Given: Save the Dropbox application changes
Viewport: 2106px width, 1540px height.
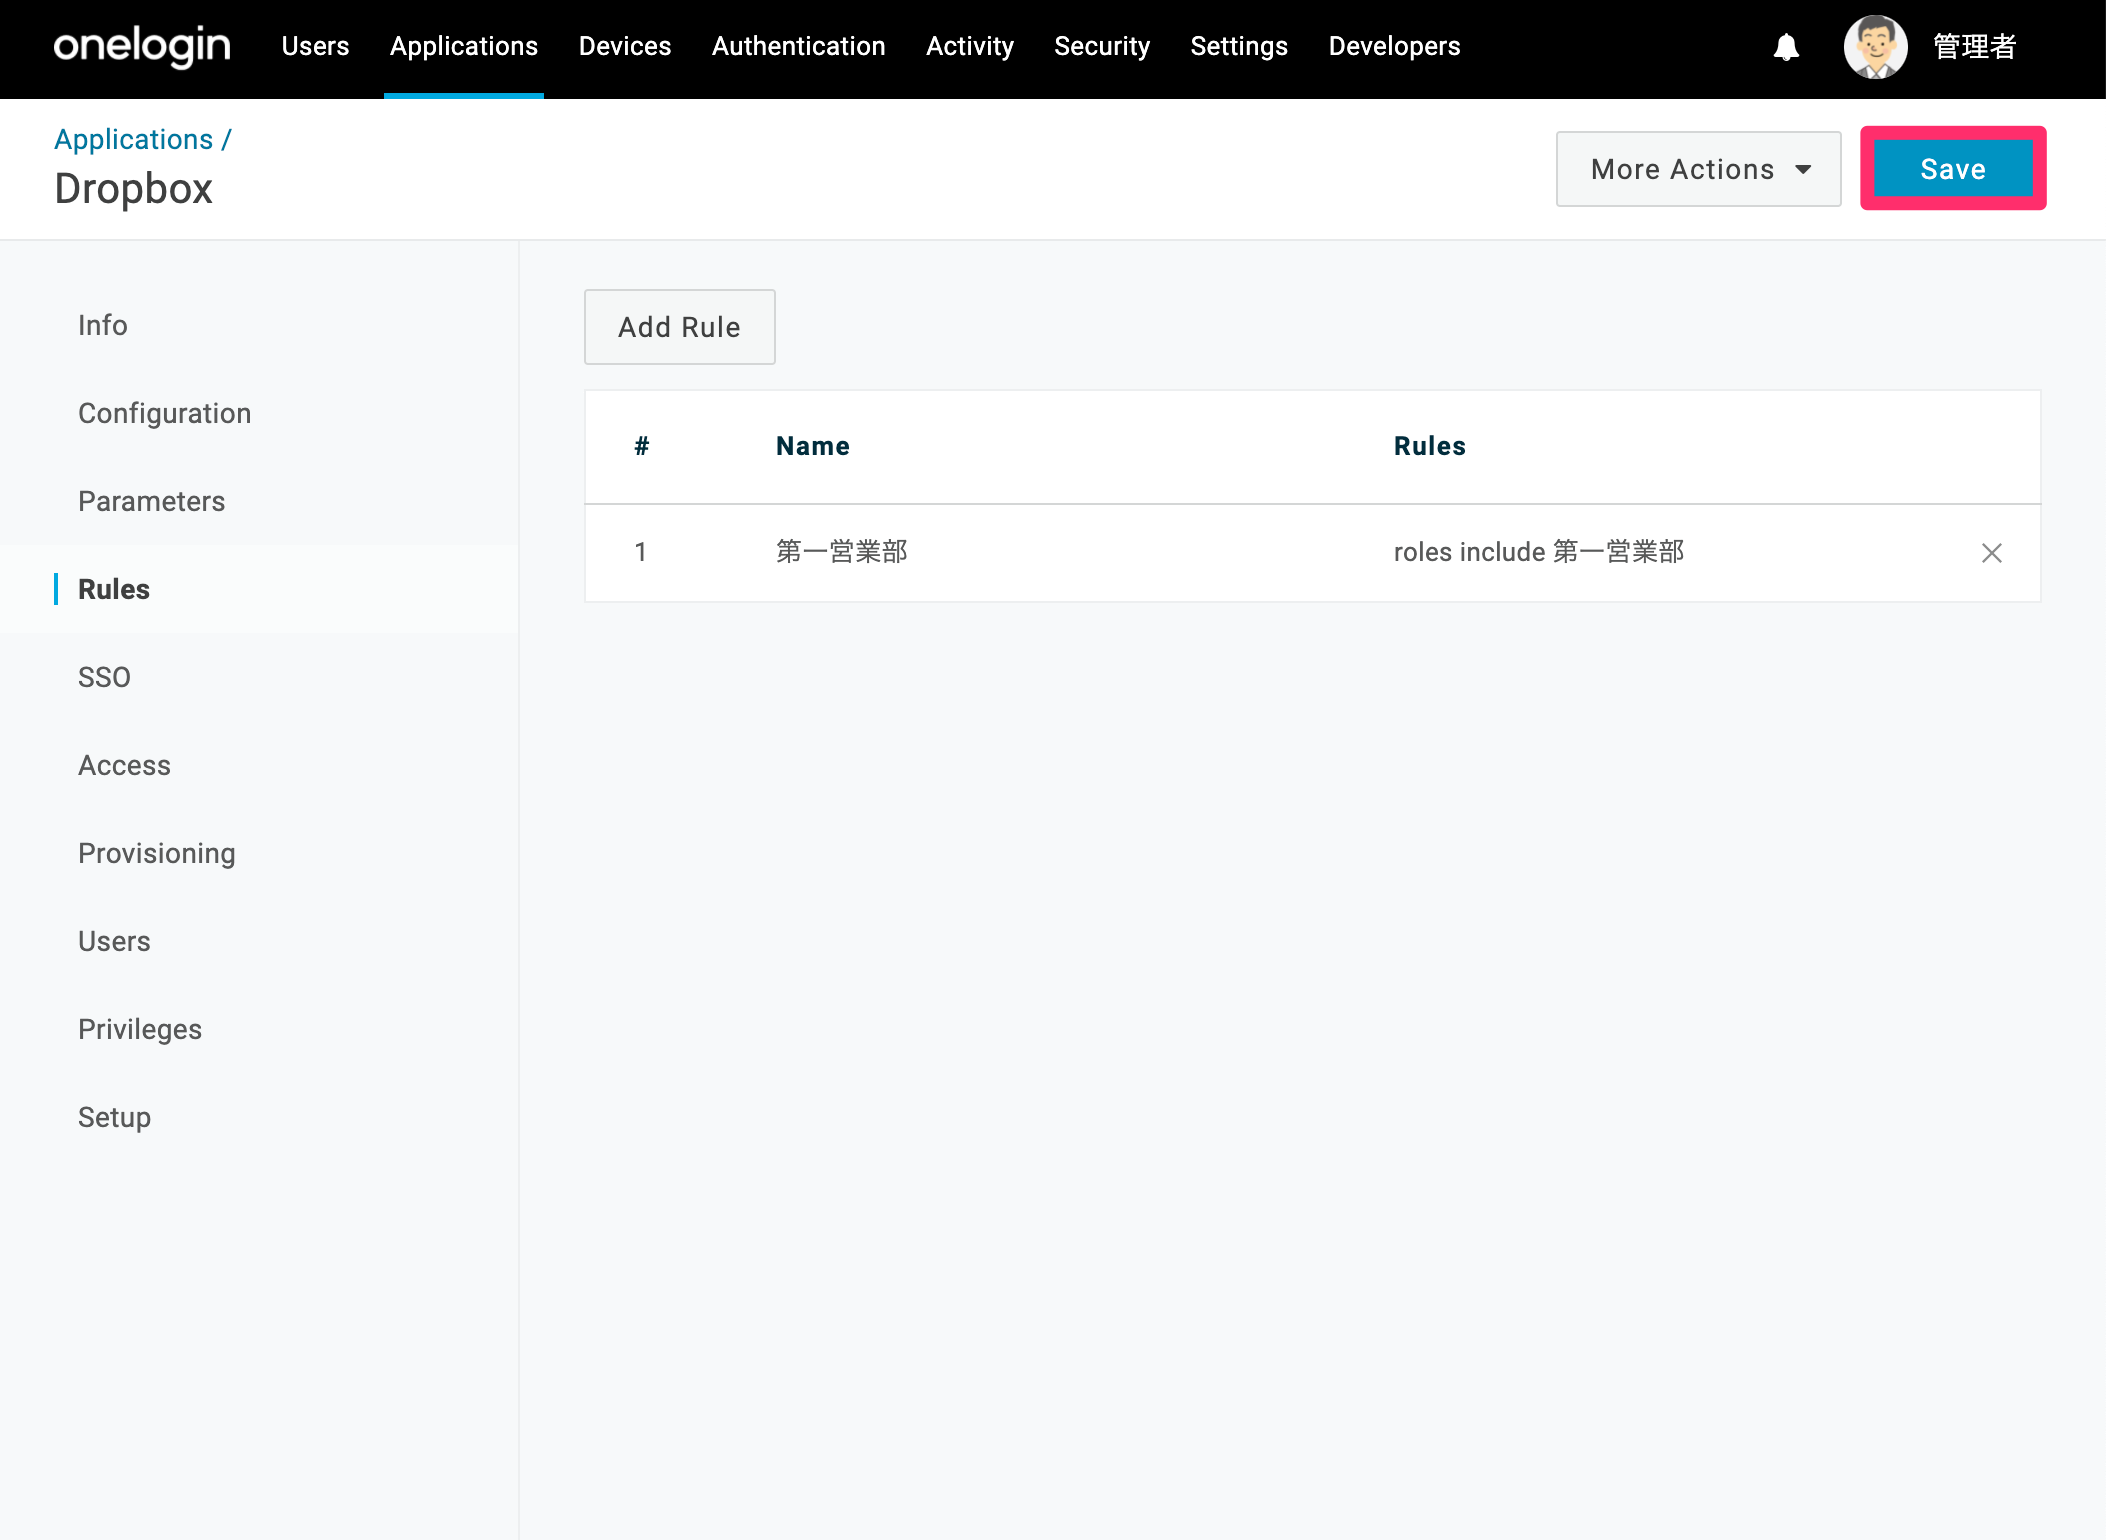Looking at the screenshot, I should [1952, 169].
